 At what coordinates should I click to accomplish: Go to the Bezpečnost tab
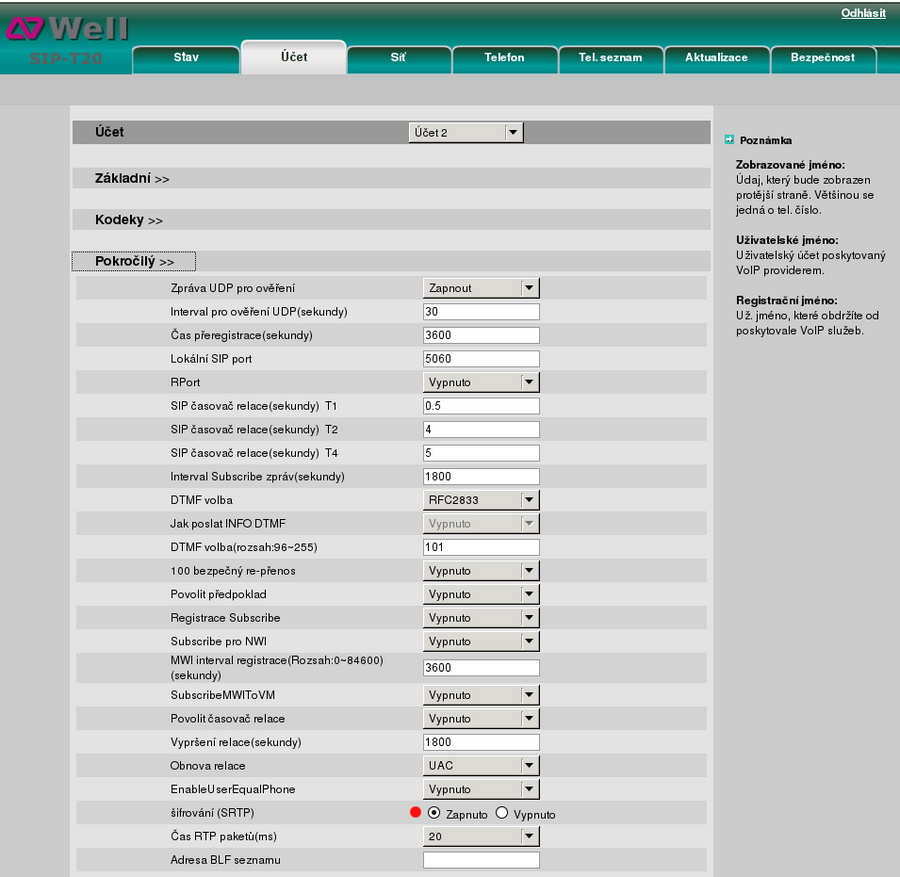[x=822, y=58]
